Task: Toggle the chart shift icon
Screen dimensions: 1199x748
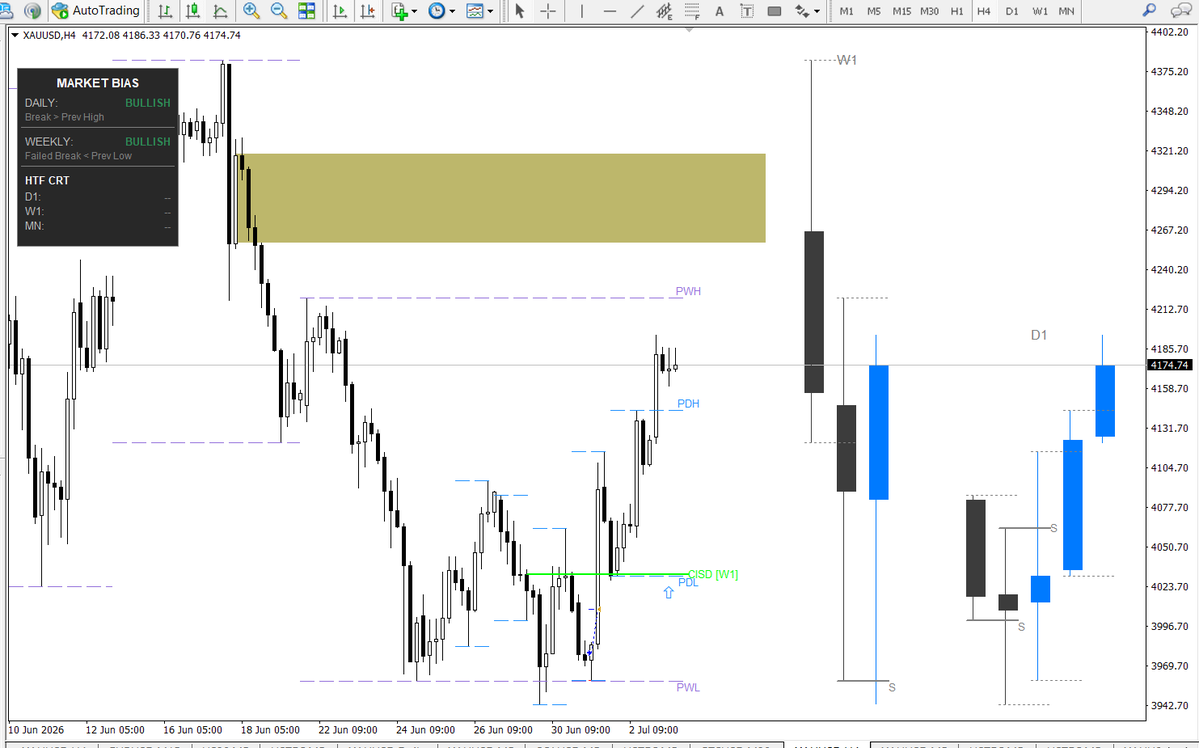Action: pos(368,11)
